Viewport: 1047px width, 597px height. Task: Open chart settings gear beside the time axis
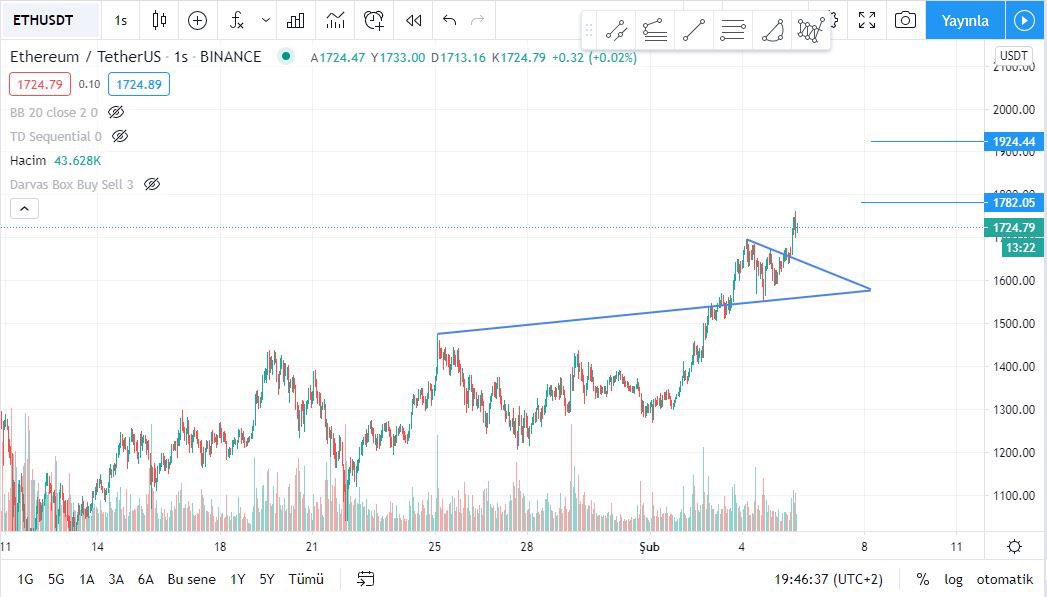pyautogui.click(x=1014, y=547)
